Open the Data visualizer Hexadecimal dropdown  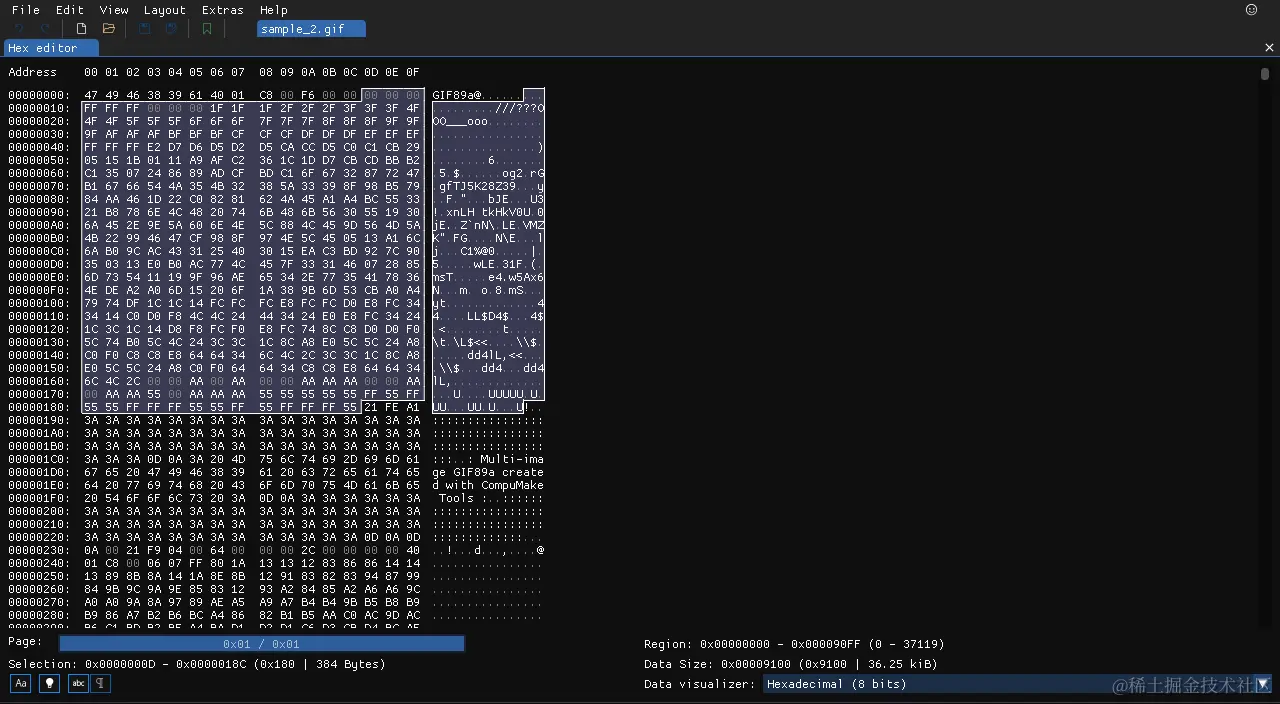pos(1018,684)
